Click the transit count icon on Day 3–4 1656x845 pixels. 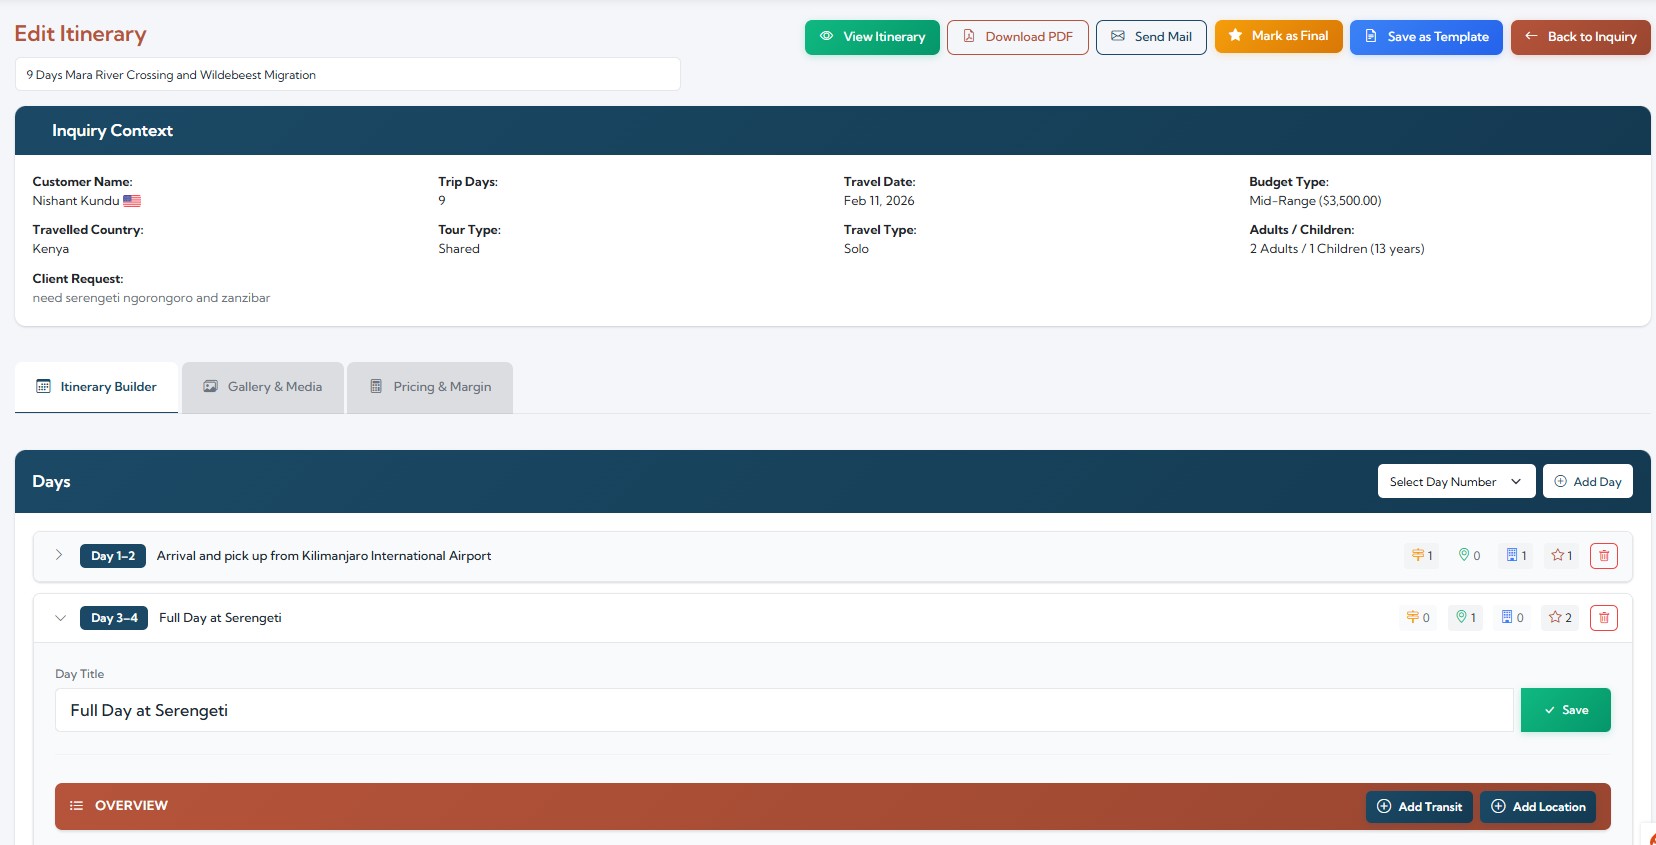tap(1418, 618)
